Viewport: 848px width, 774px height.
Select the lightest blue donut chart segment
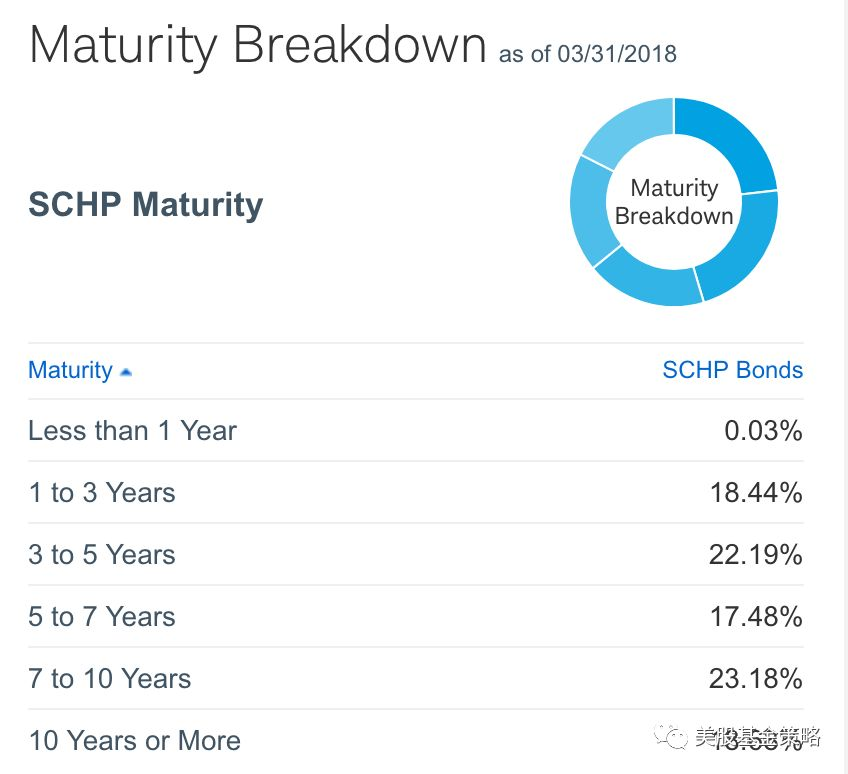click(620, 130)
